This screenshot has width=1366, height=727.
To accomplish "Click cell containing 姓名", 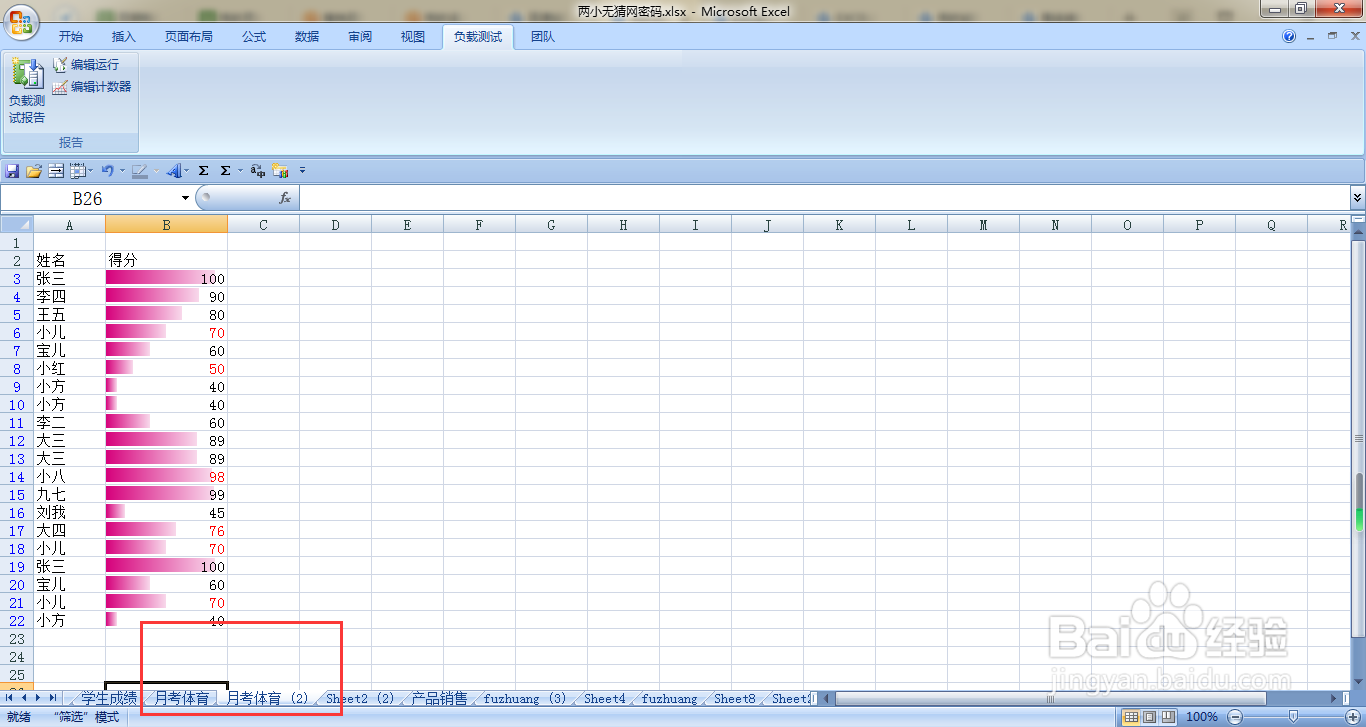I will (69, 260).
